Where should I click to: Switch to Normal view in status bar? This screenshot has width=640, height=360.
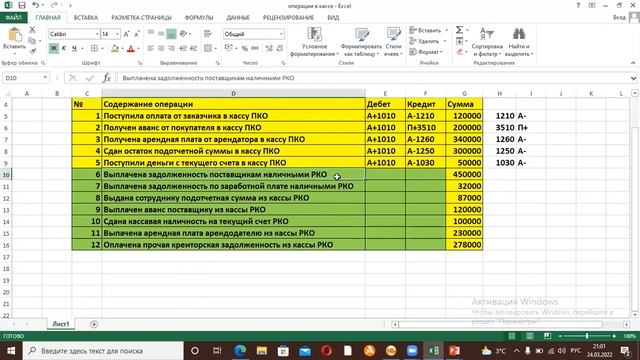(511, 336)
